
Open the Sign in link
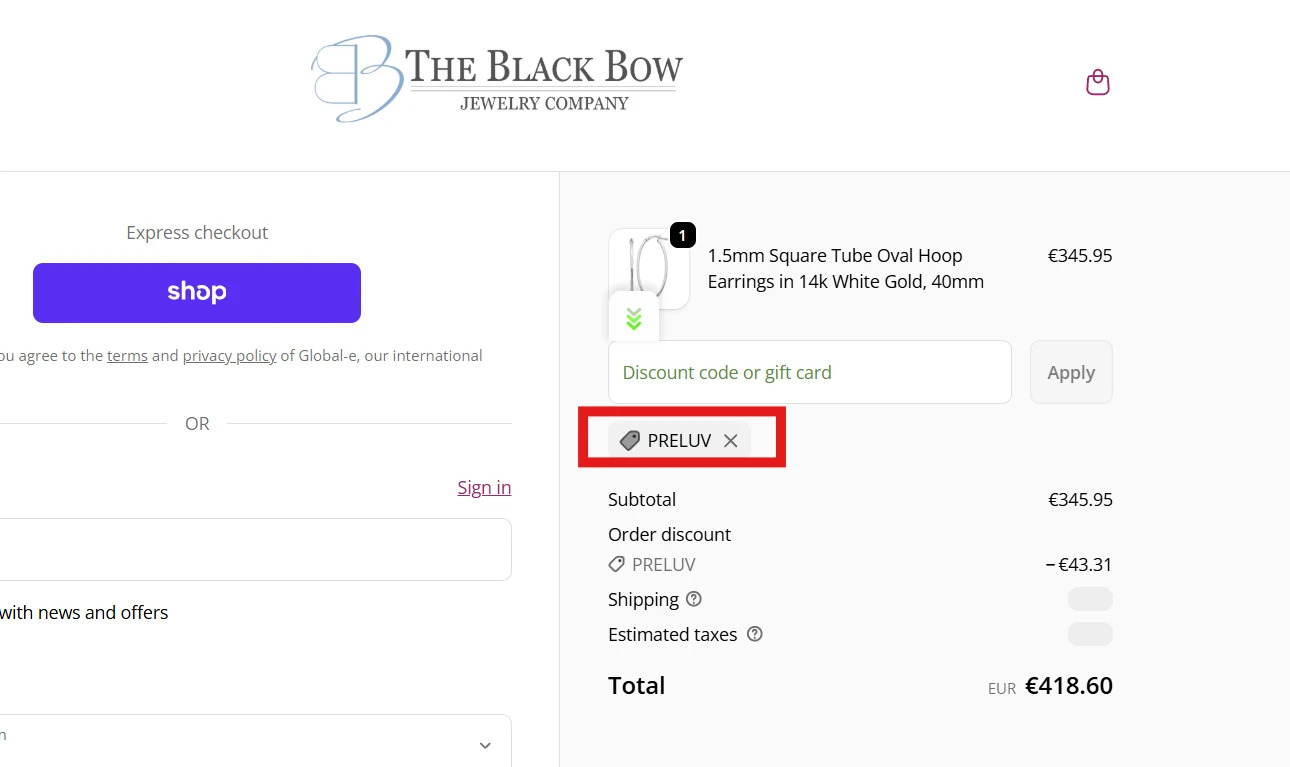click(x=484, y=487)
